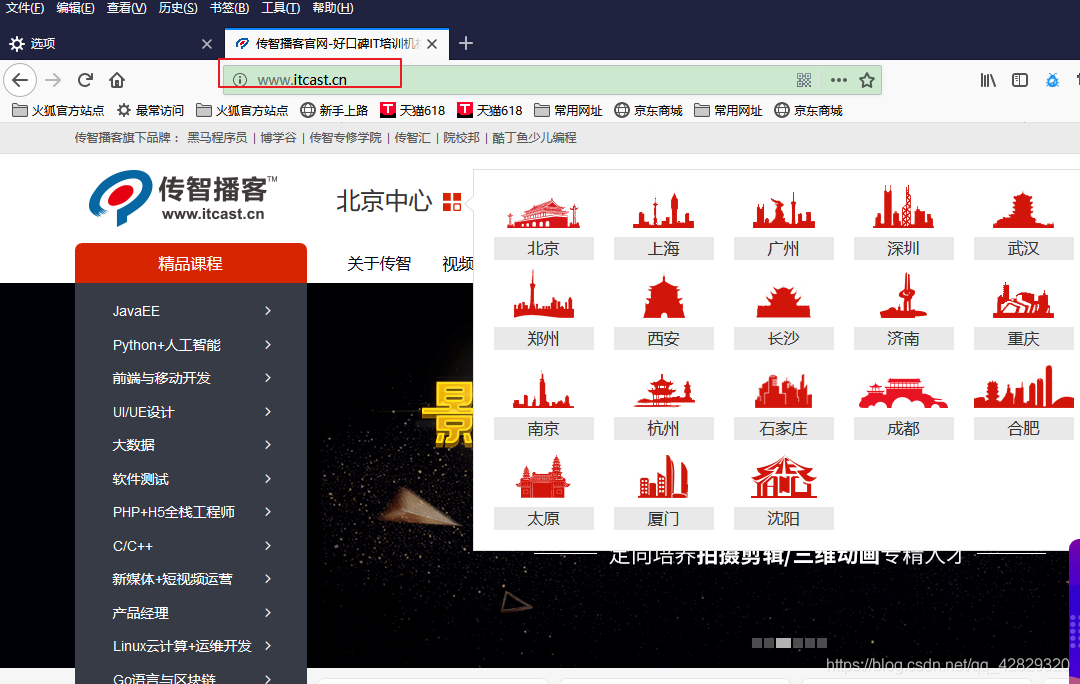Open the 编辑(E) menu
1080x684 pixels.
pos(75,8)
